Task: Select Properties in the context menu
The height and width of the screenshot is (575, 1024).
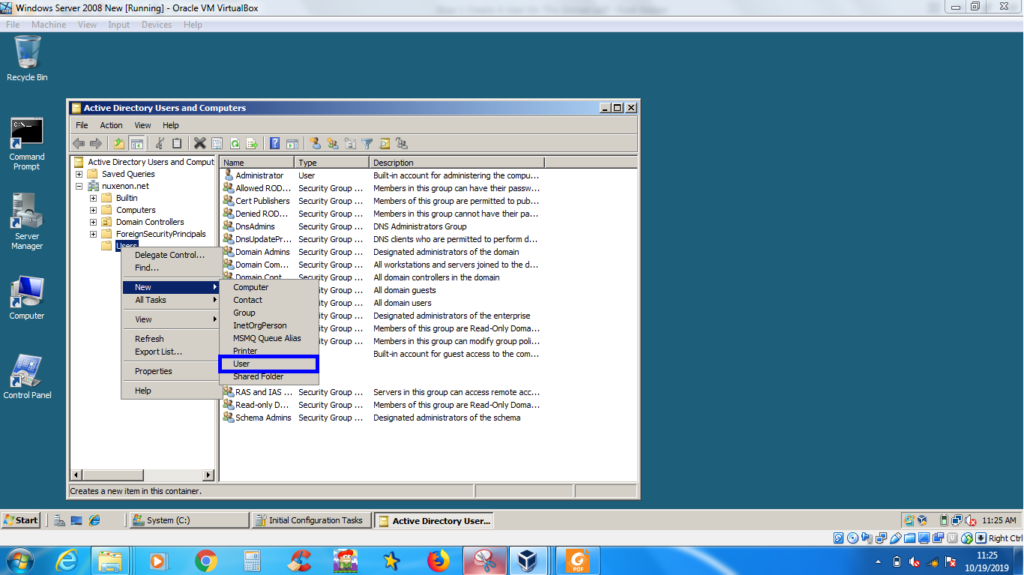Action: [x=171, y=371]
